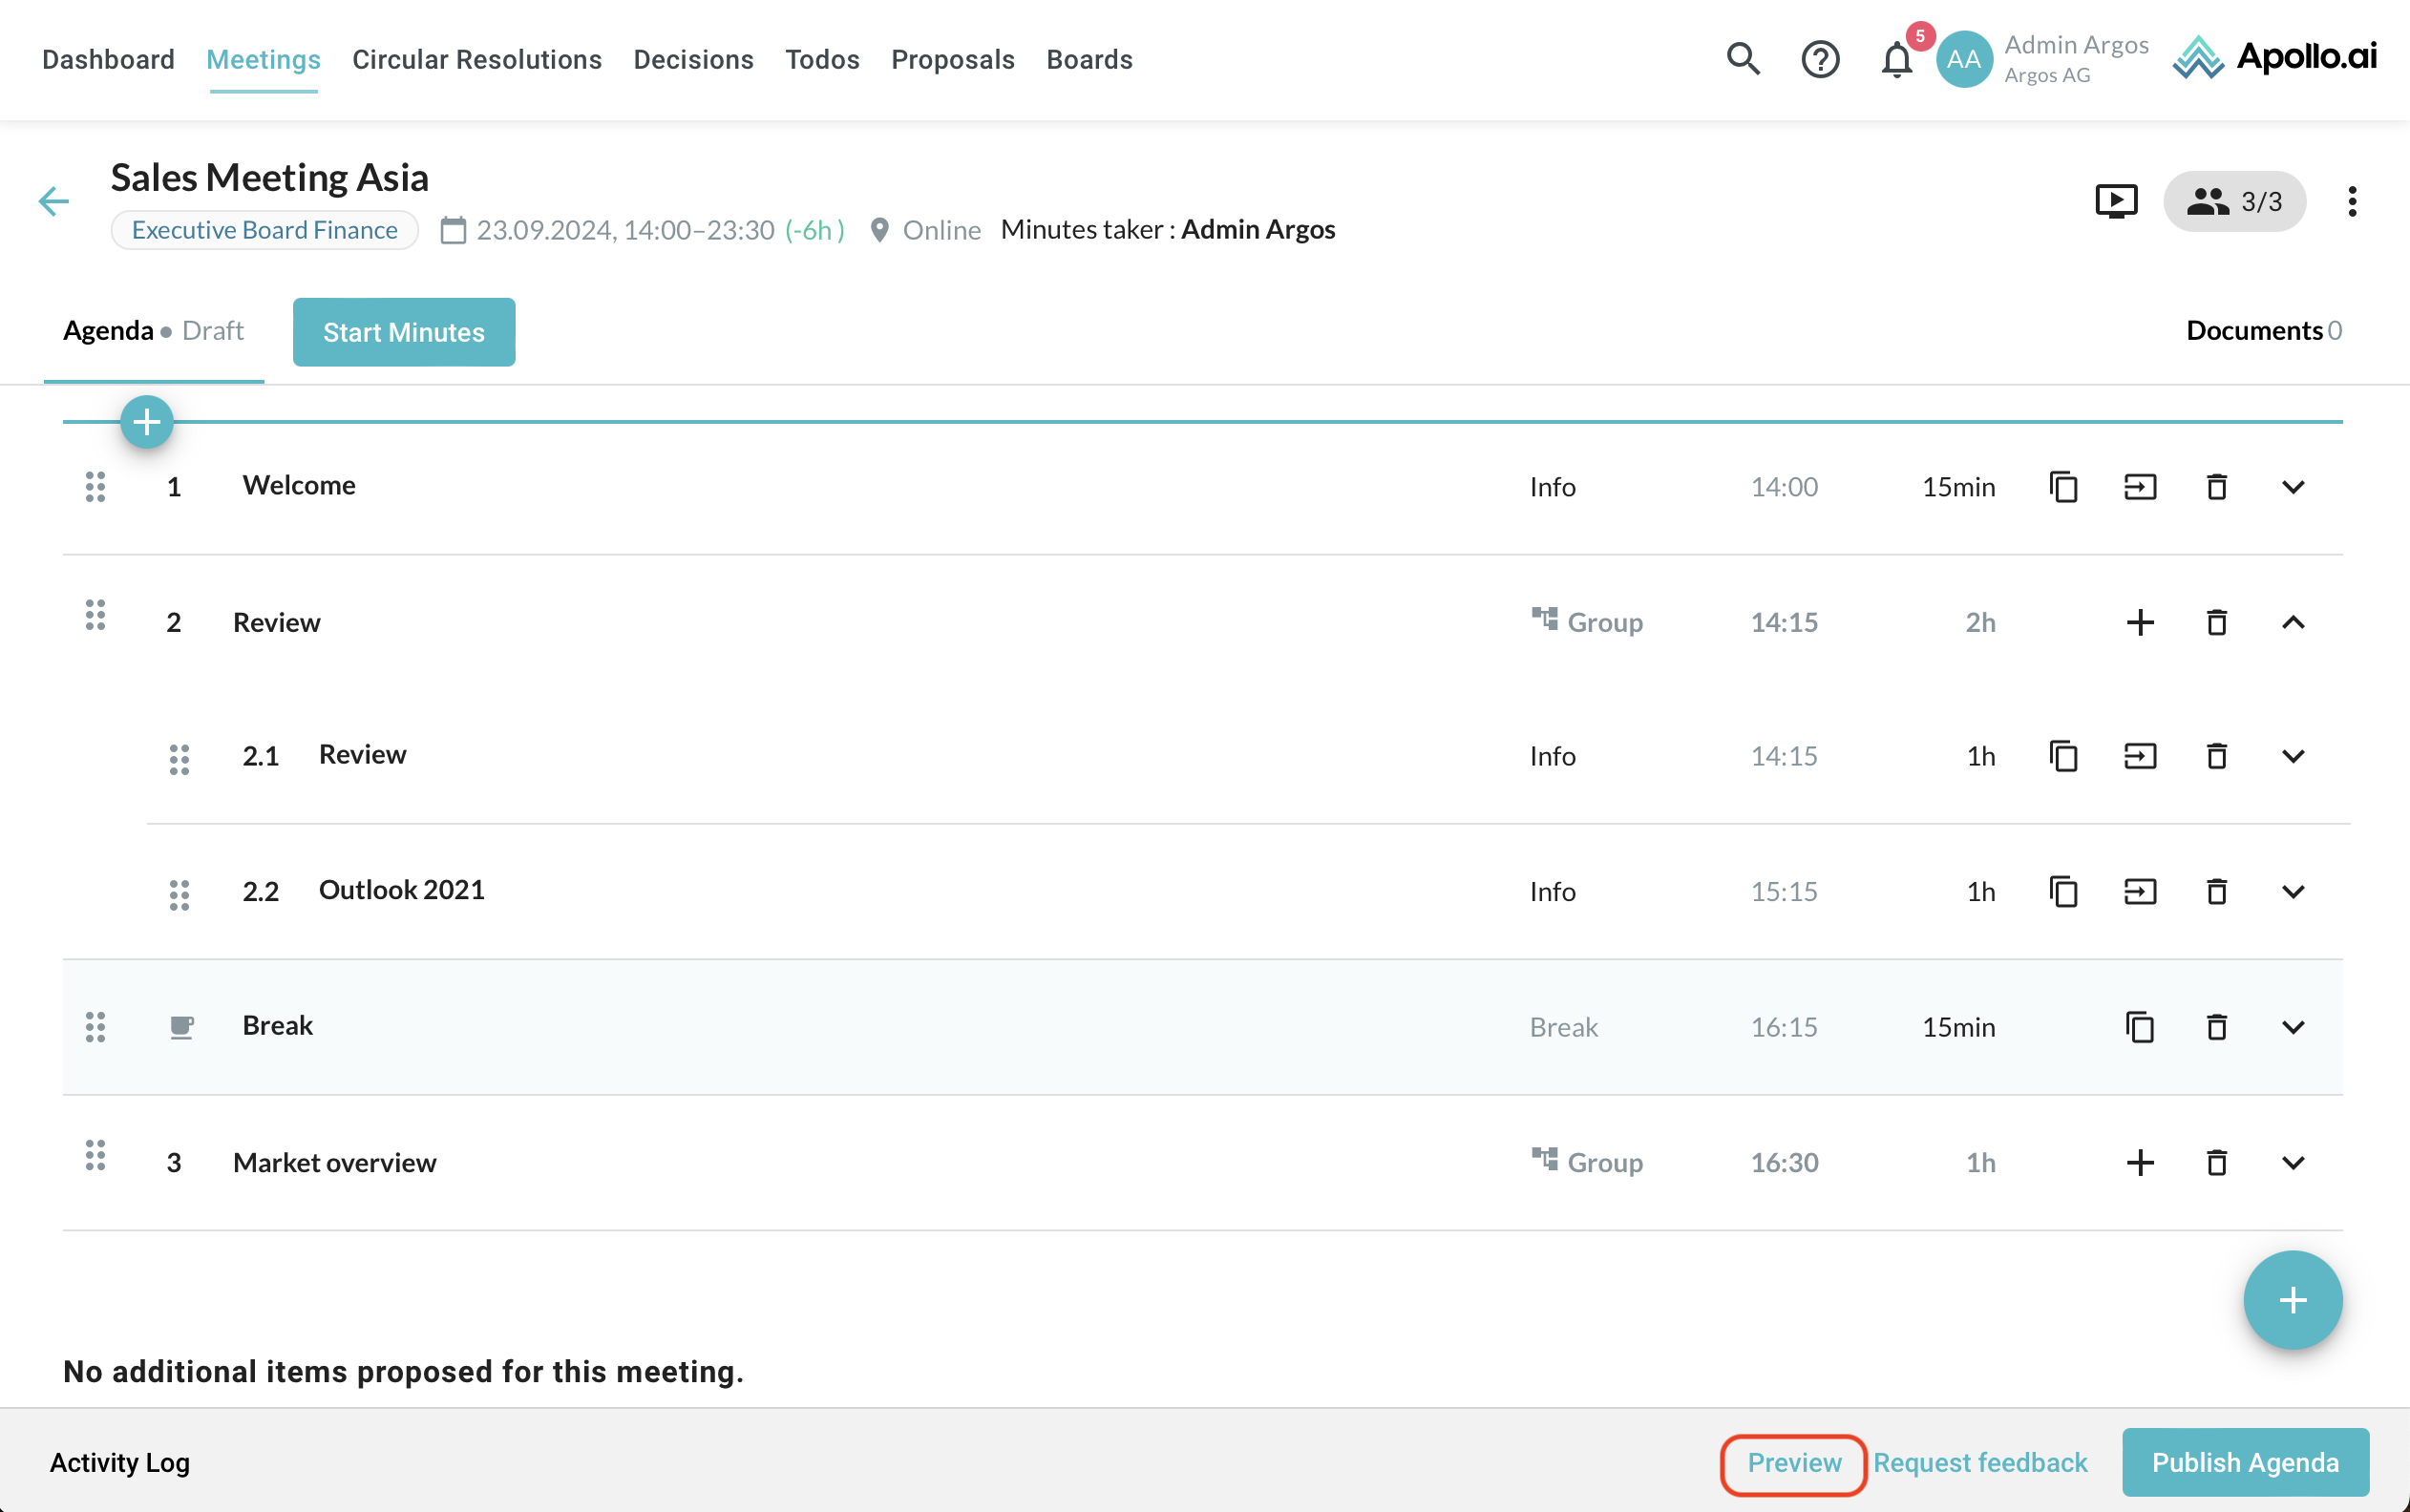Open the Circular Resolutions menu

click(x=476, y=59)
